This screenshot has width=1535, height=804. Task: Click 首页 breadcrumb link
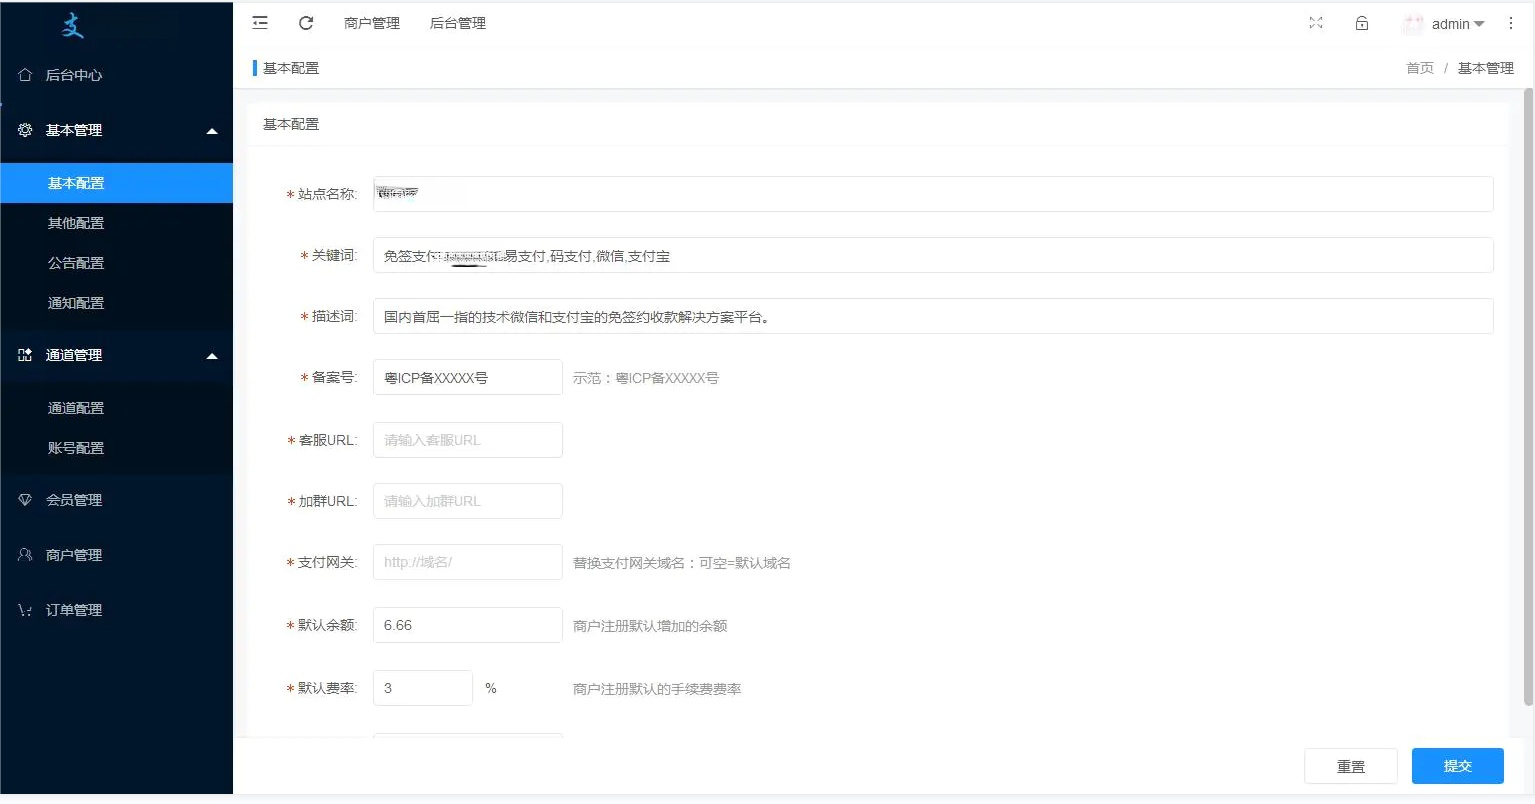(1420, 68)
